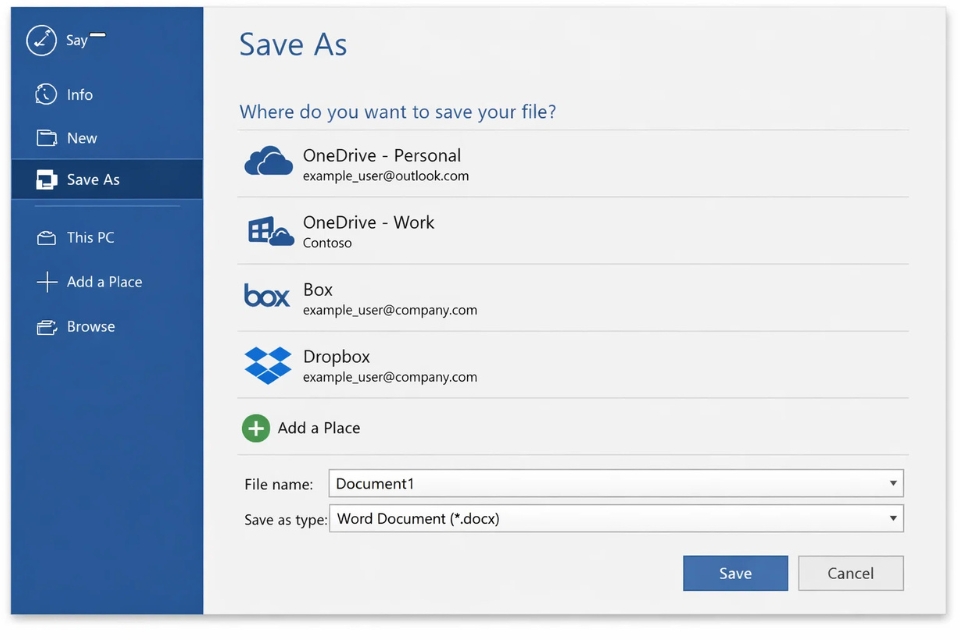Click the This PC icon in sidebar
This screenshot has height=640, width=960.
pos(46,238)
